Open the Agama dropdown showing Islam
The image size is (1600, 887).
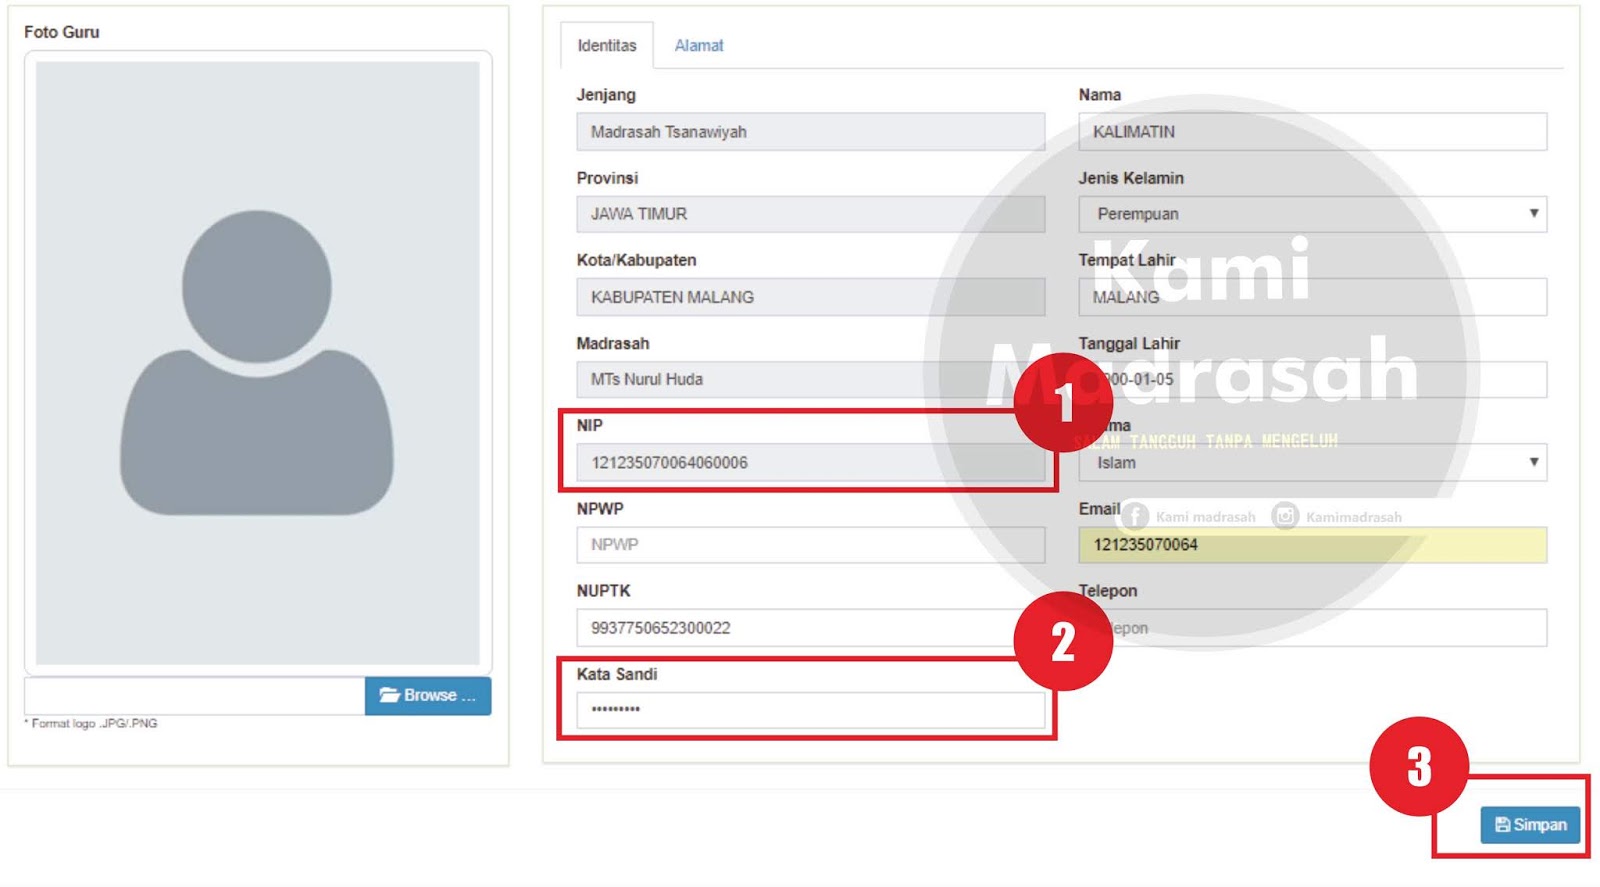[x=1312, y=463]
